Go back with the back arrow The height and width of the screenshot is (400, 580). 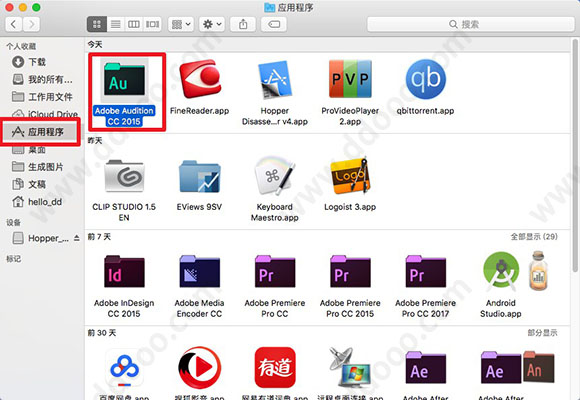tap(14, 24)
